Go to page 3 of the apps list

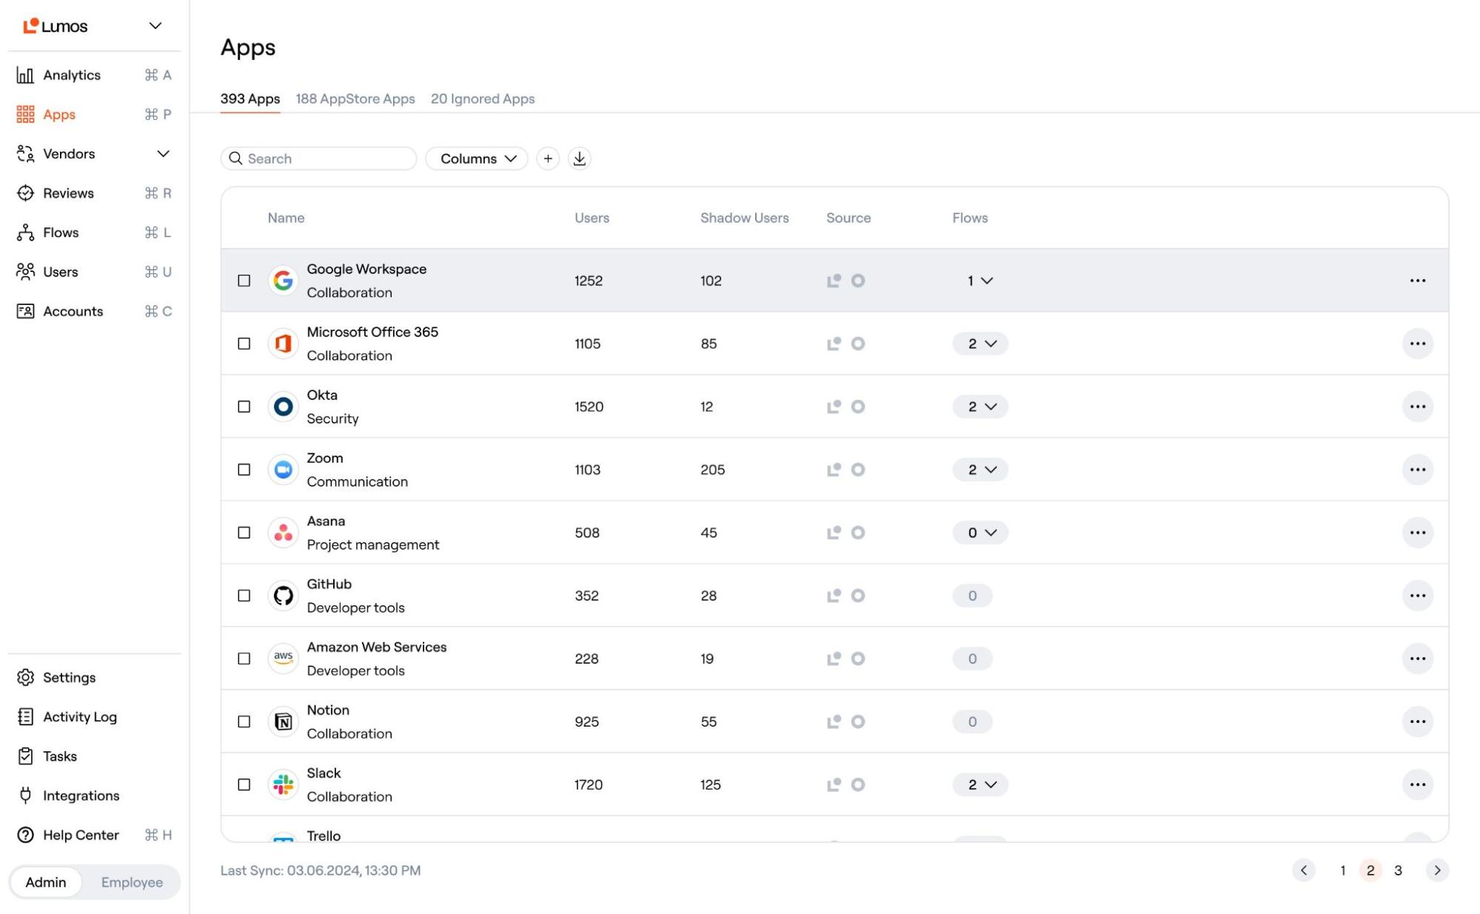[1397, 870]
